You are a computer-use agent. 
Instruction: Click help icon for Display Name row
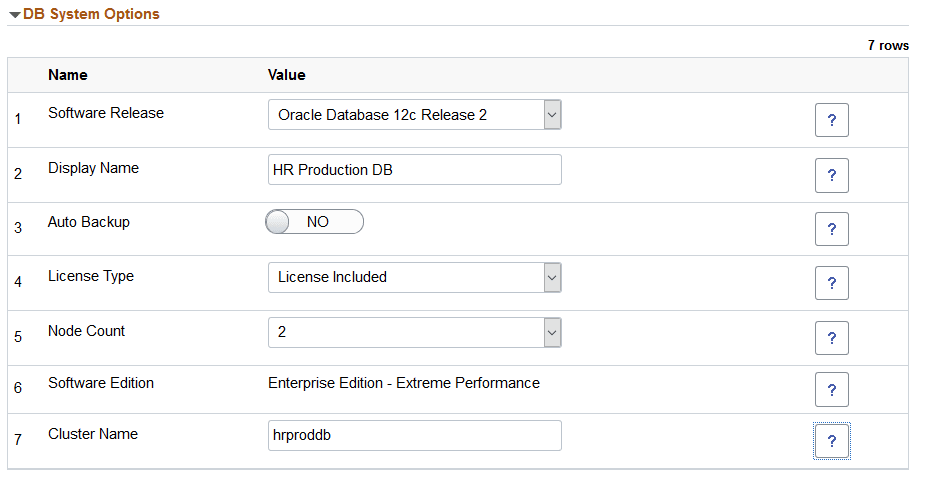pos(831,175)
